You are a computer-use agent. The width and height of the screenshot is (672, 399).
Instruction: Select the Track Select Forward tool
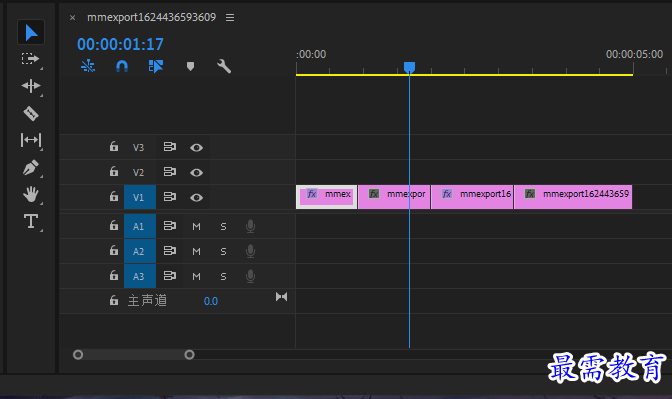tap(30, 59)
